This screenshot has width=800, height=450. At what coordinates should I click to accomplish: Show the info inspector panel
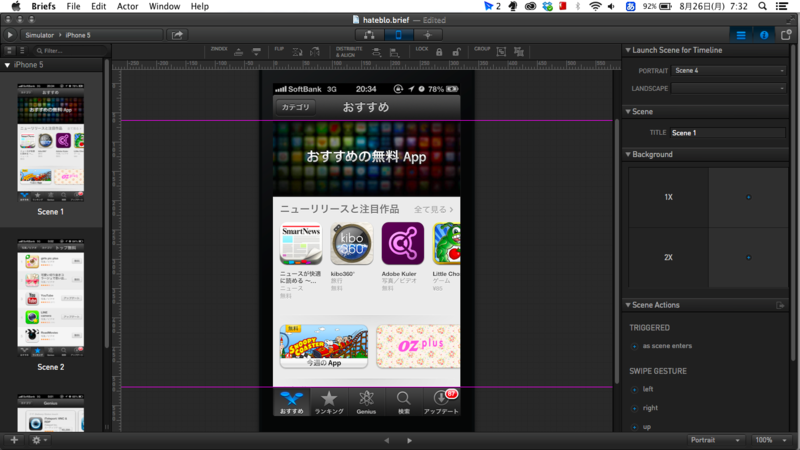click(x=764, y=35)
